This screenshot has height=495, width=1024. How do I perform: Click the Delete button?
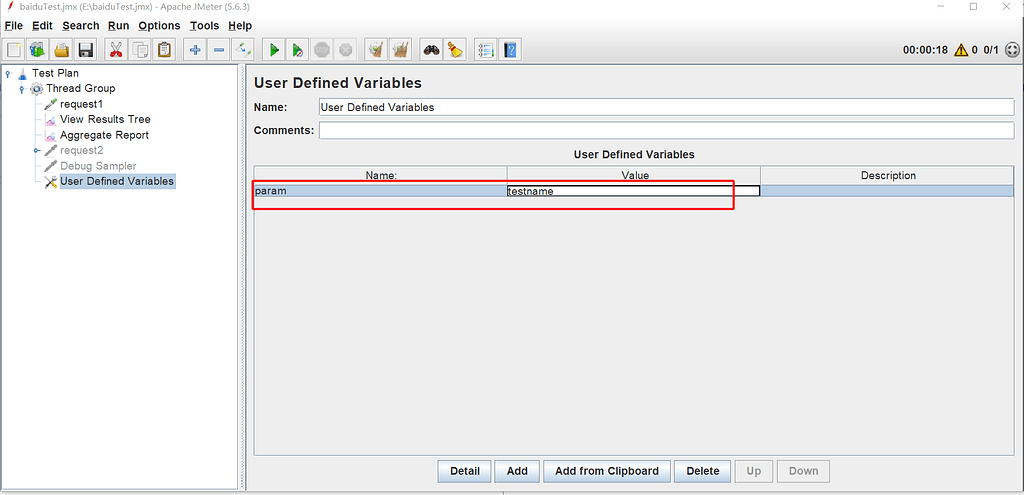click(x=703, y=471)
